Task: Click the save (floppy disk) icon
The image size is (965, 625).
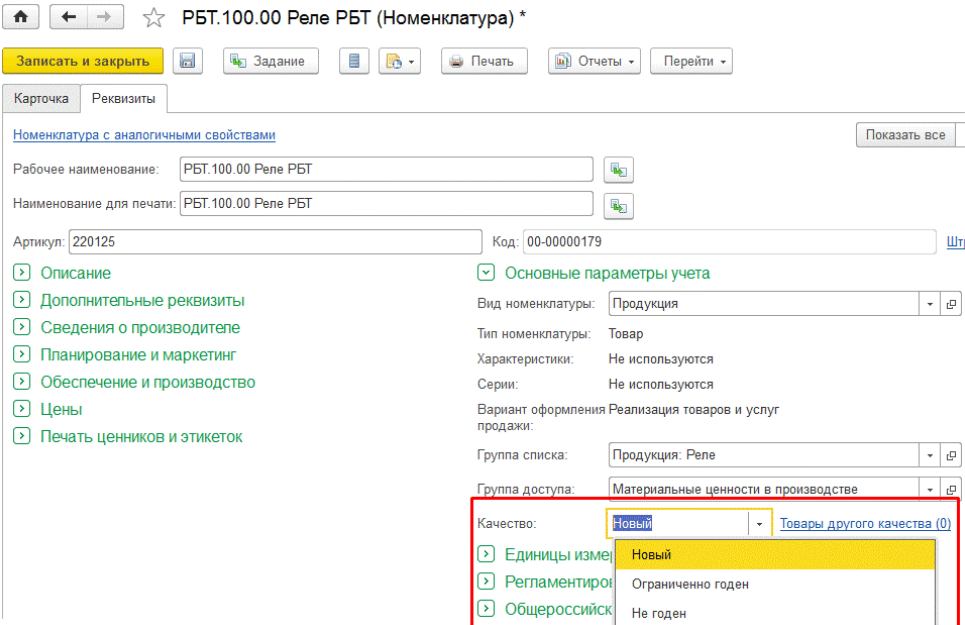Action: point(187,60)
